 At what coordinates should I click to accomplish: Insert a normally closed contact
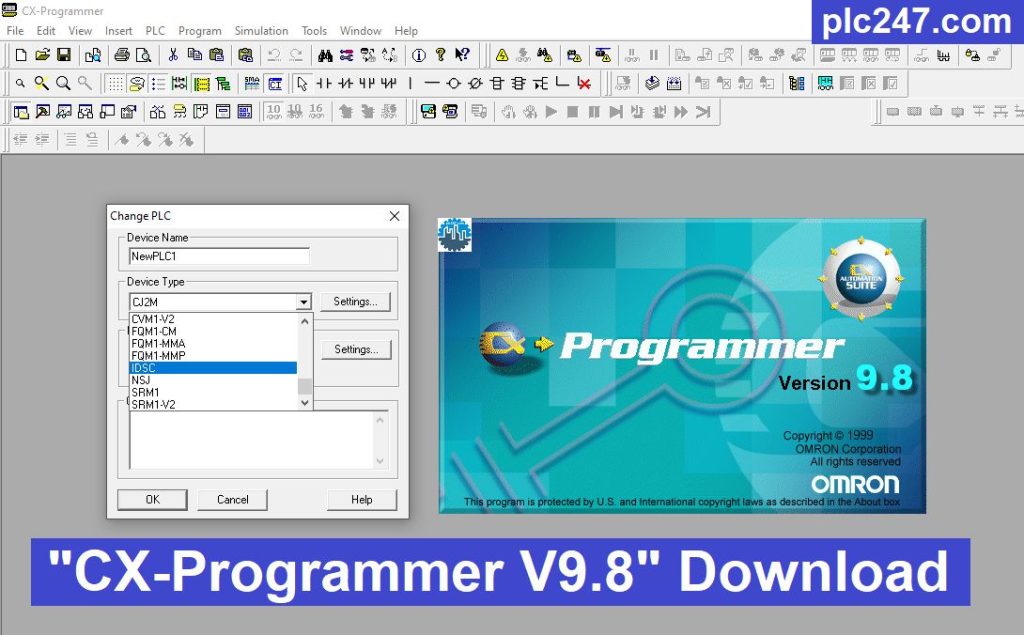pyautogui.click(x=345, y=83)
